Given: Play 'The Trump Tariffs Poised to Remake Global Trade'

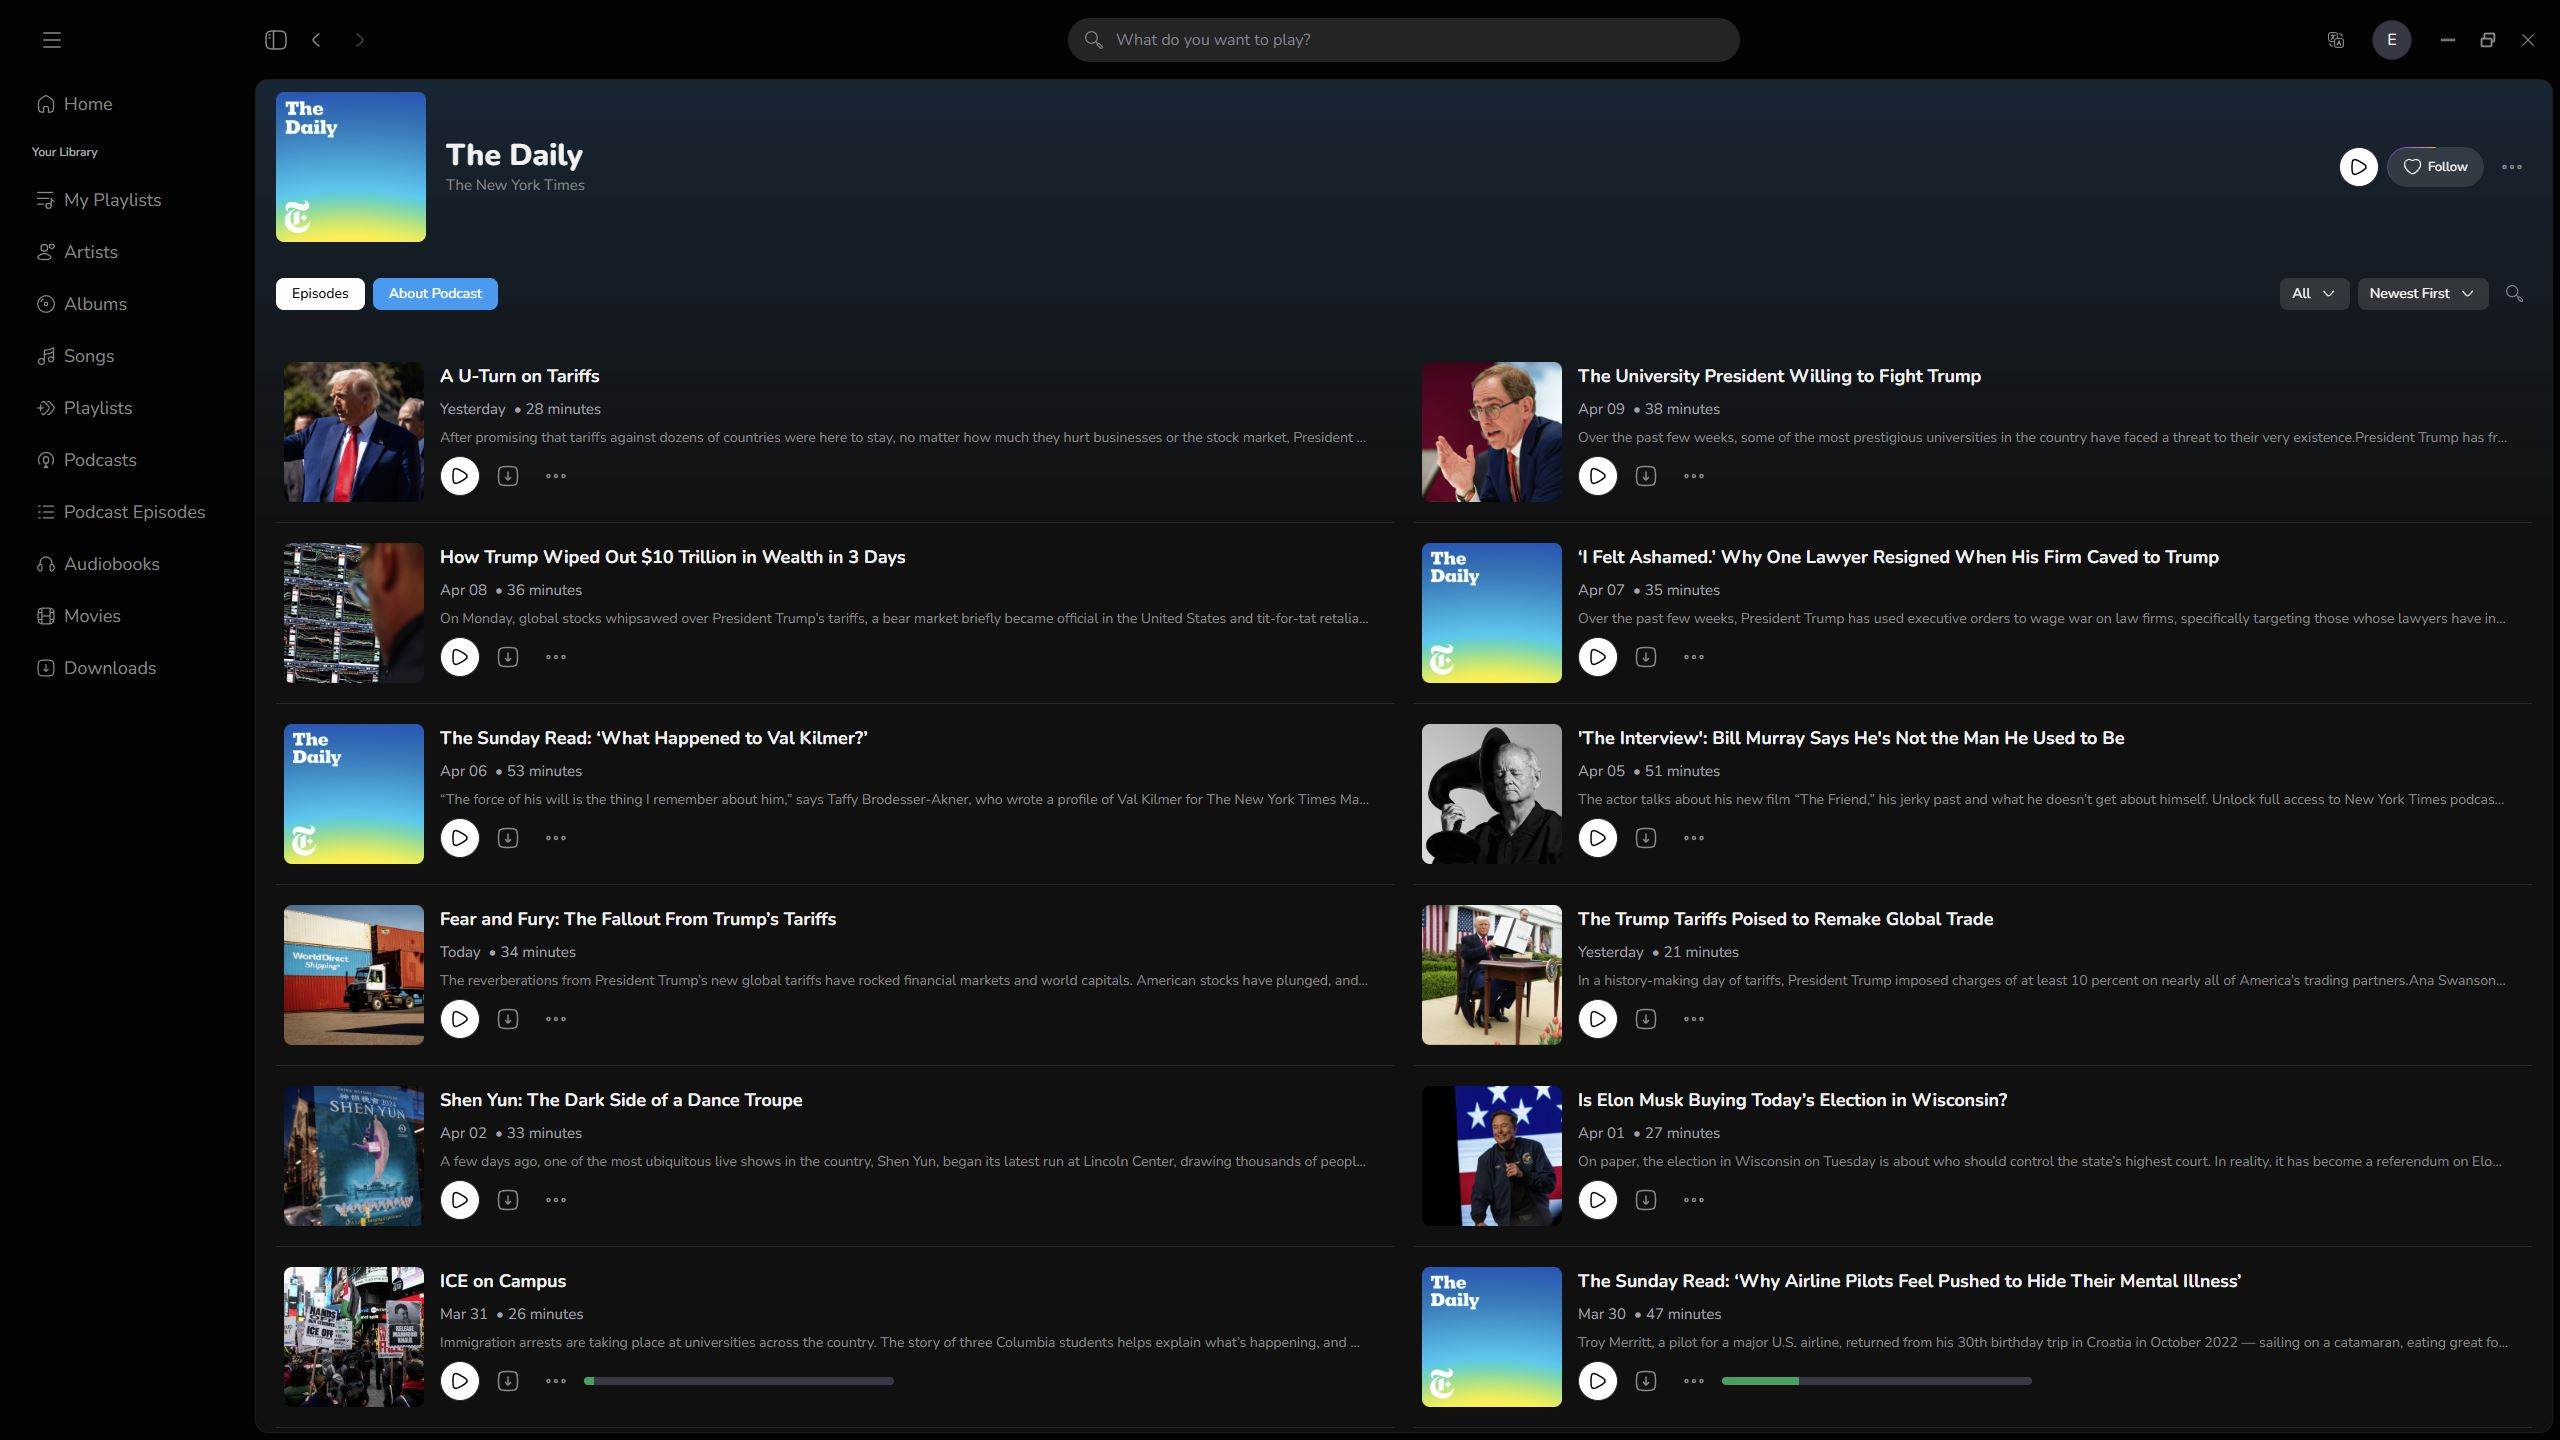Looking at the screenshot, I should coord(1598,1019).
